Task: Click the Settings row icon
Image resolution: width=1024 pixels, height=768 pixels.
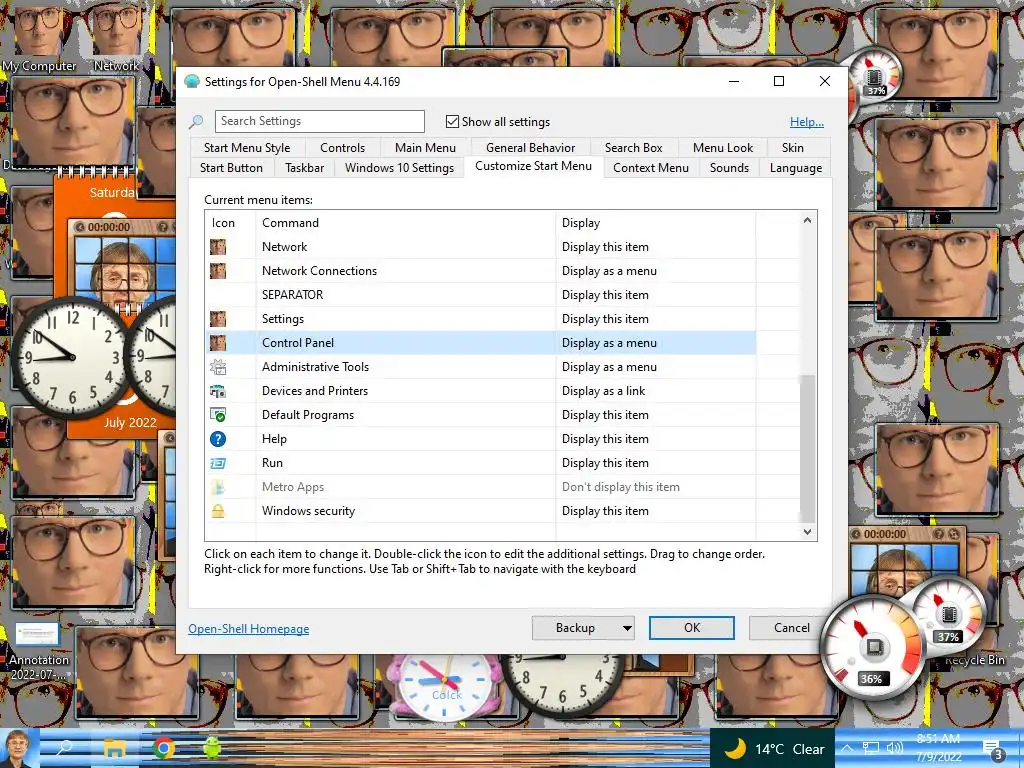Action: (x=218, y=319)
